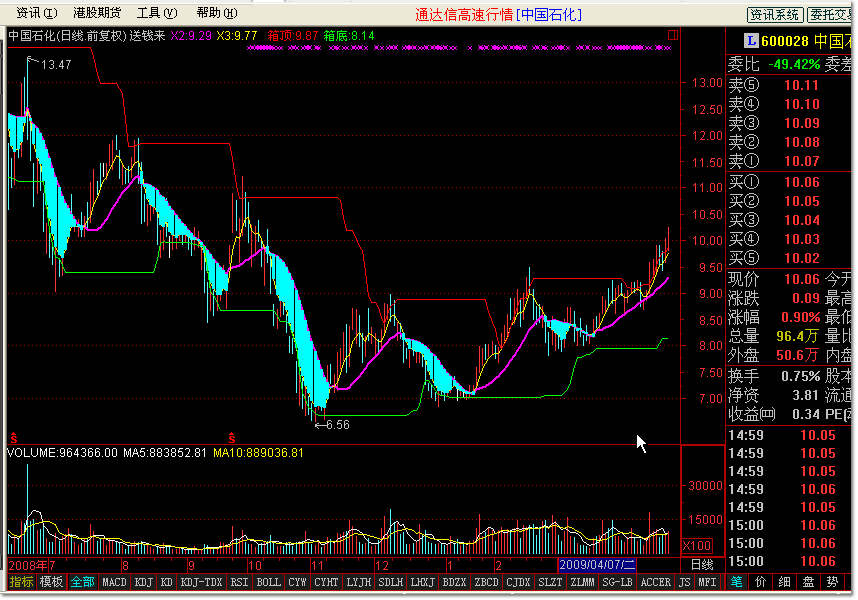This screenshot has height=600, width=858.
Task: Click the MA10:889036.81 readout
Action: (258, 453)
